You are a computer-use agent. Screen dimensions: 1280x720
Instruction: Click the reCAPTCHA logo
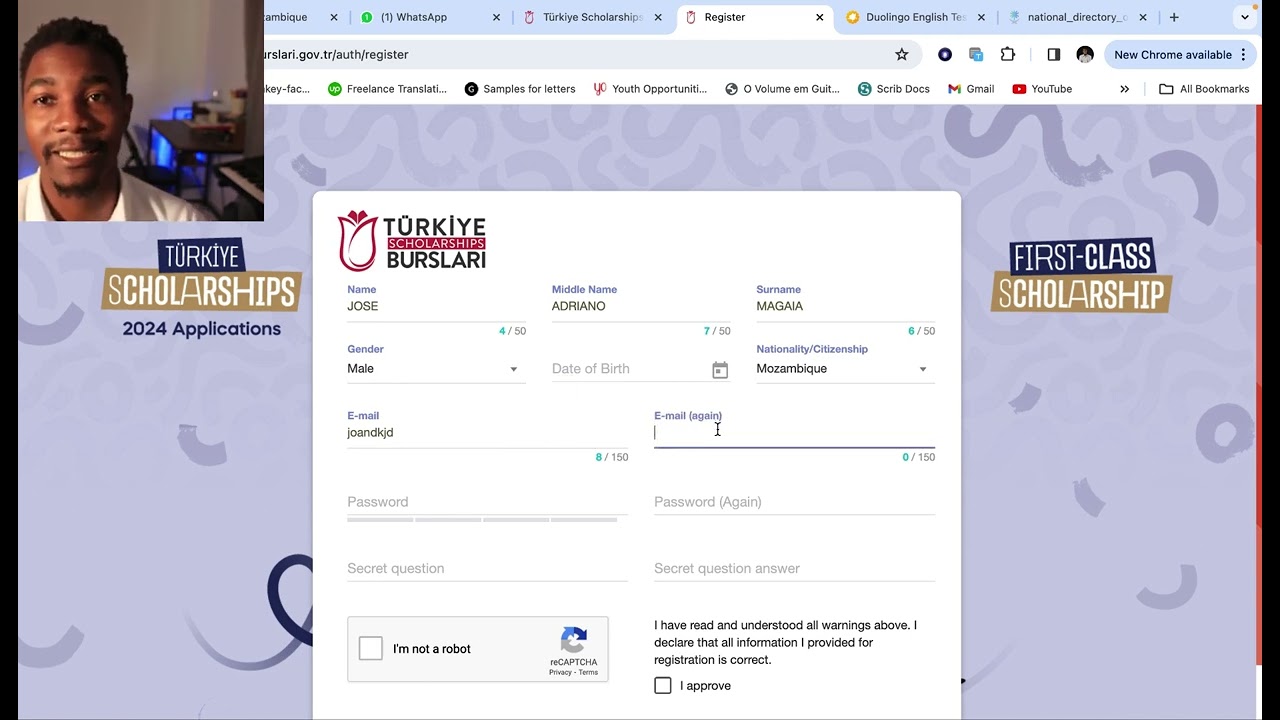[574, 640]
